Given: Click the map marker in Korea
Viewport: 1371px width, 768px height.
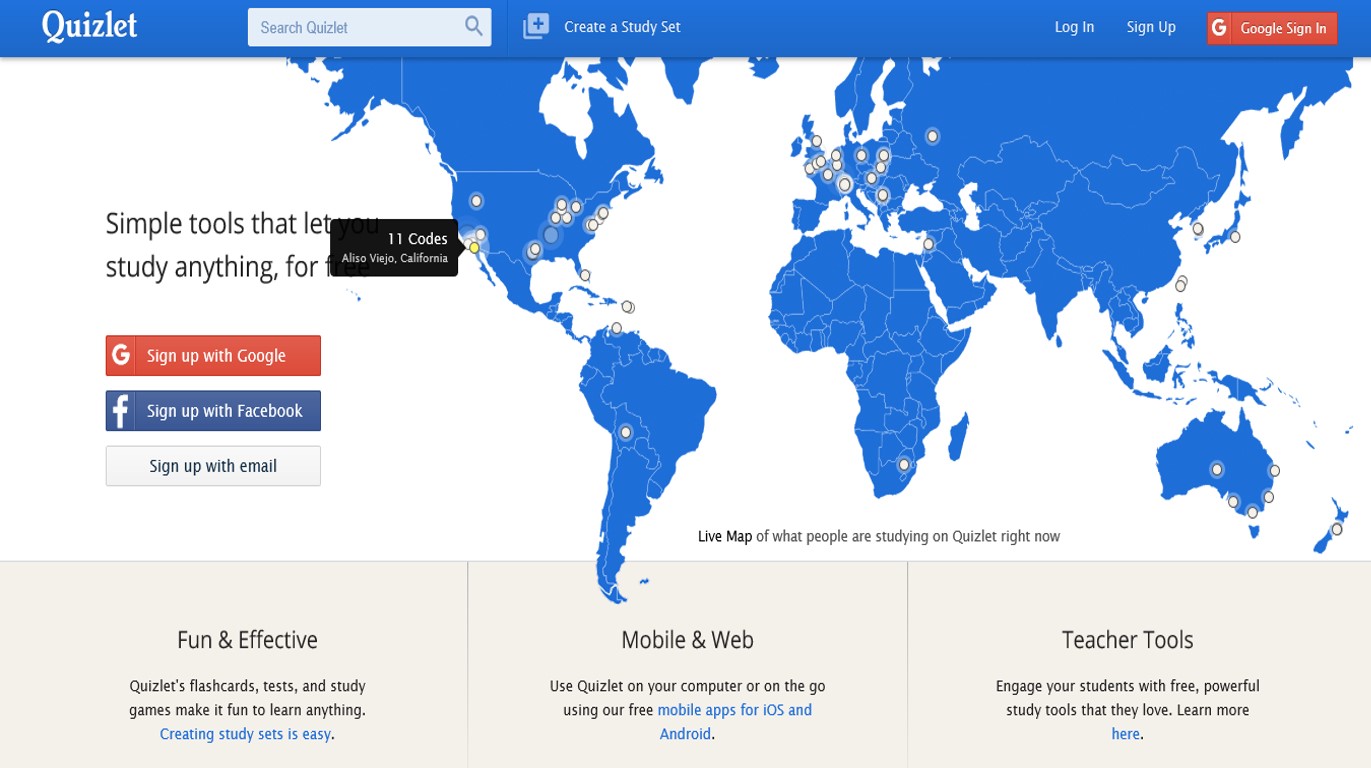Looking at the screenshot, I should (x=1198, y=229).
